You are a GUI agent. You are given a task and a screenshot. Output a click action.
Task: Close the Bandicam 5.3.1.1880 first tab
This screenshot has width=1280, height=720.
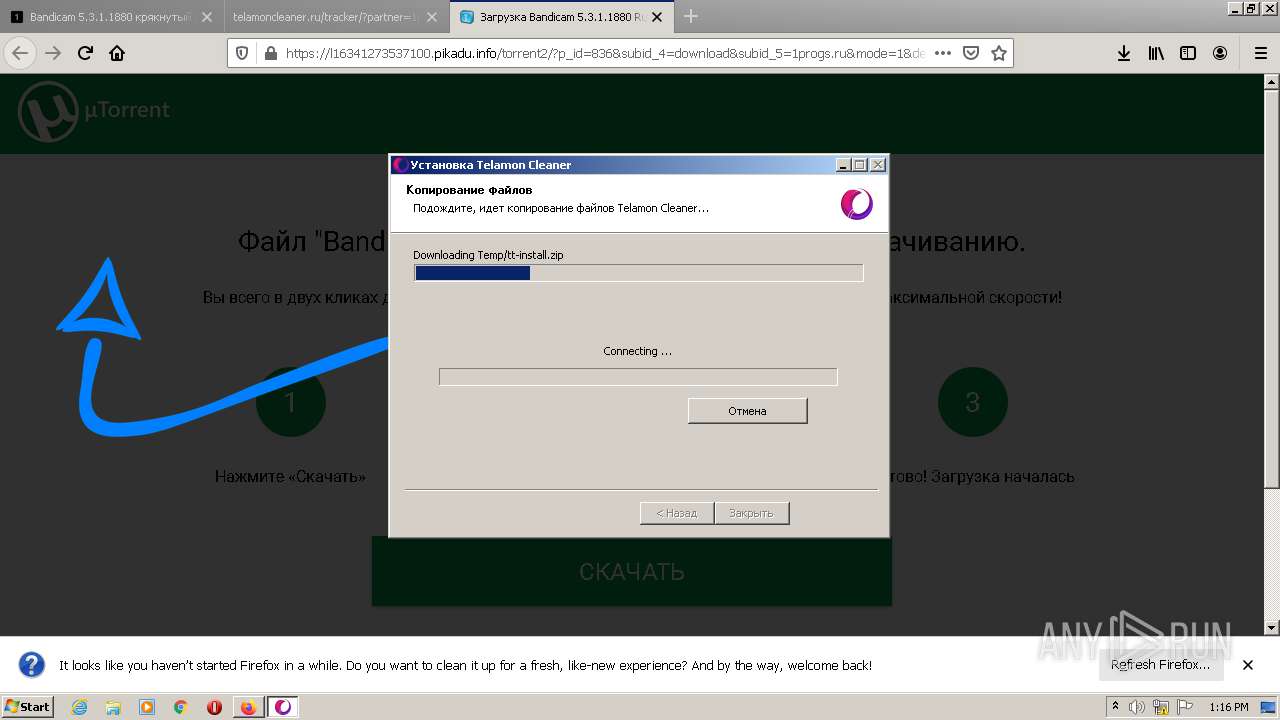coord(206,17)
